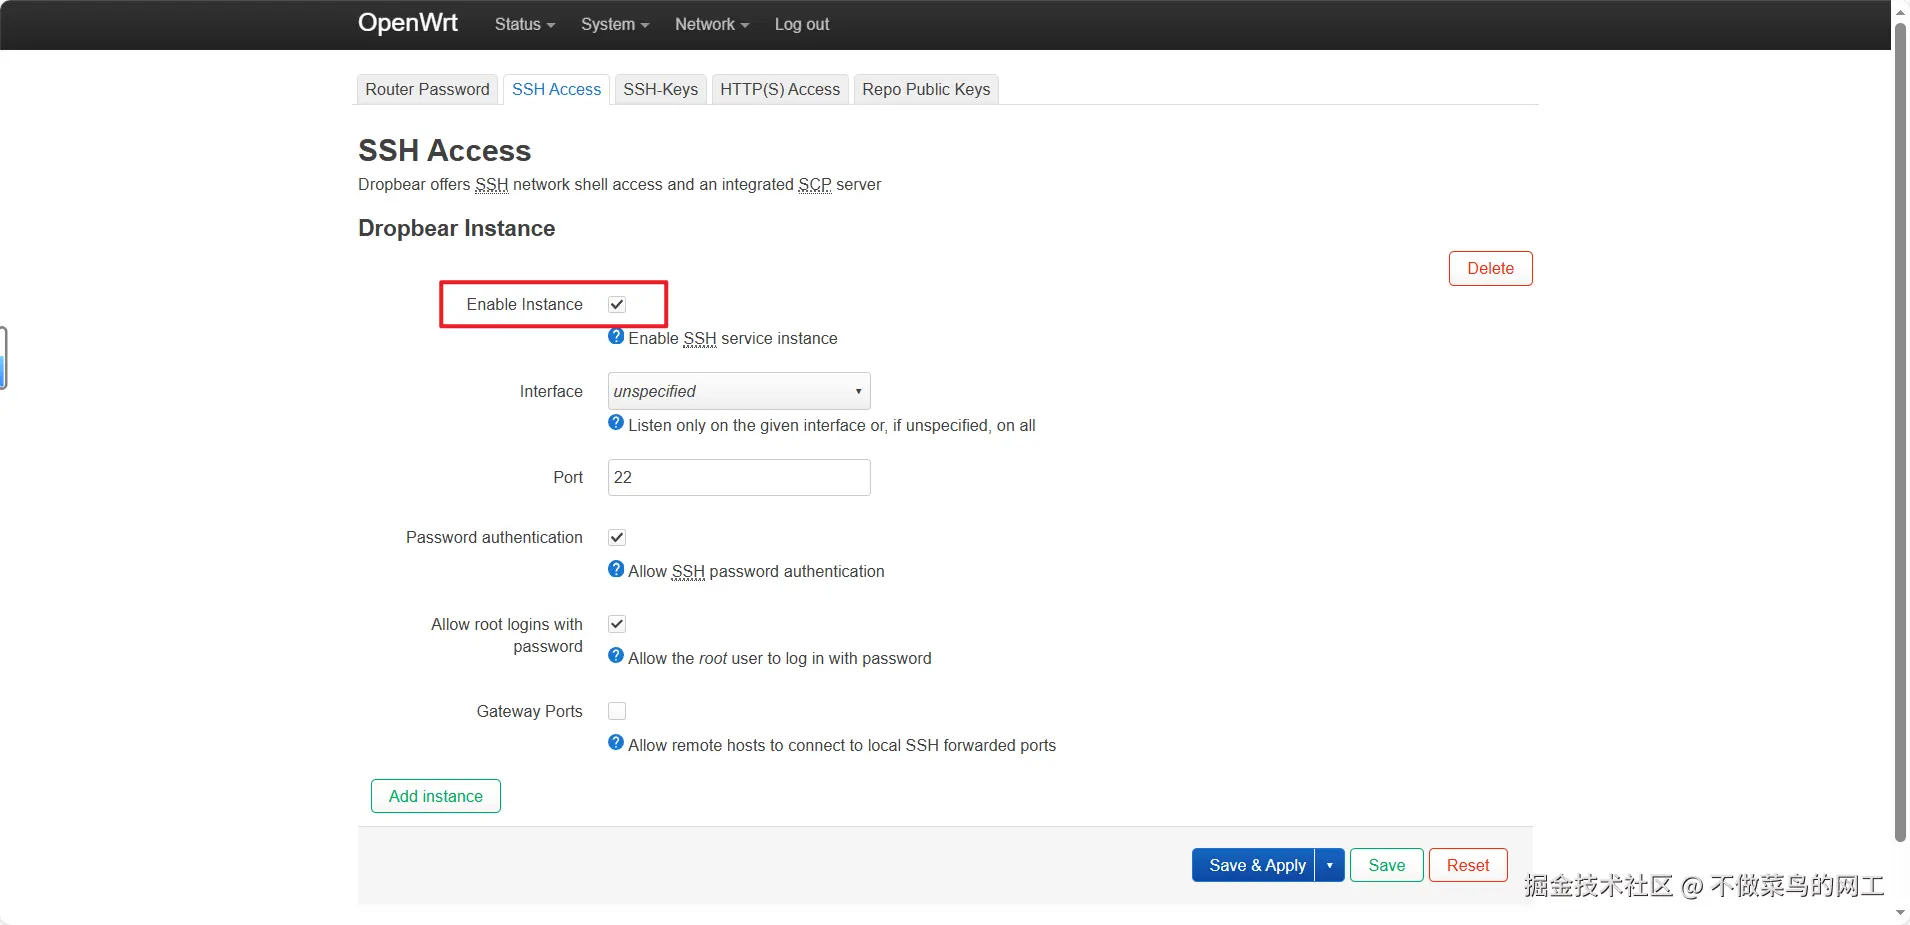Go to the HTTP(S) Access tab
The width and height of the screenshot is (1910, 925).
780,89
